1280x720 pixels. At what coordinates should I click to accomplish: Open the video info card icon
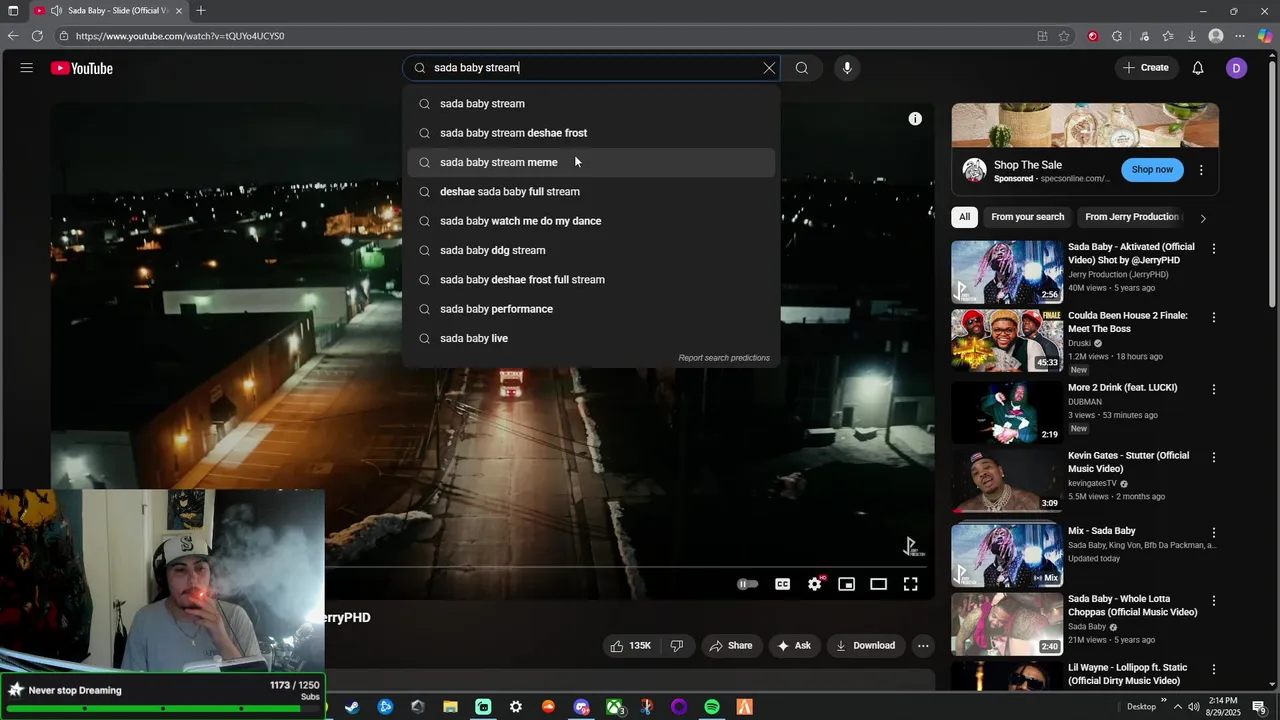[915, 119]
